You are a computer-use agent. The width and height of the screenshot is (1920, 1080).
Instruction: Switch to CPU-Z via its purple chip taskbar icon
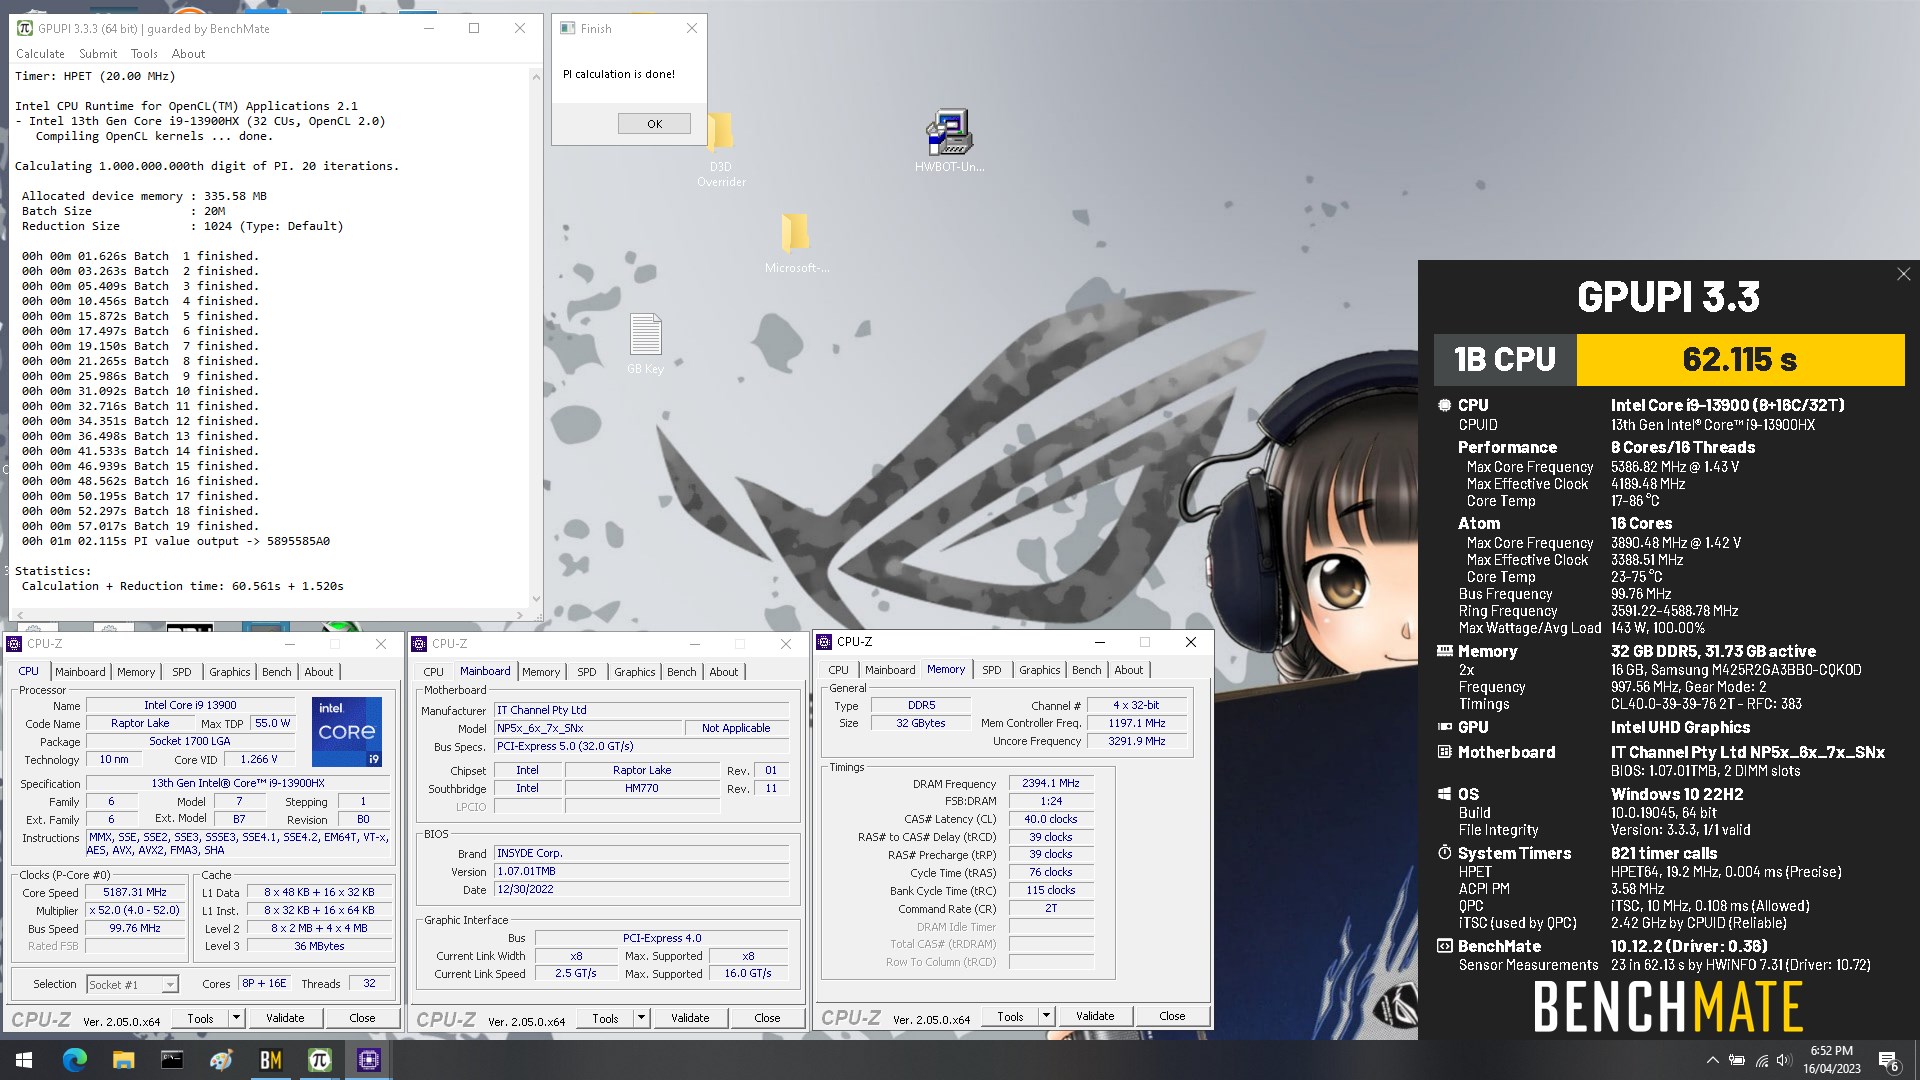[368, 1060]
